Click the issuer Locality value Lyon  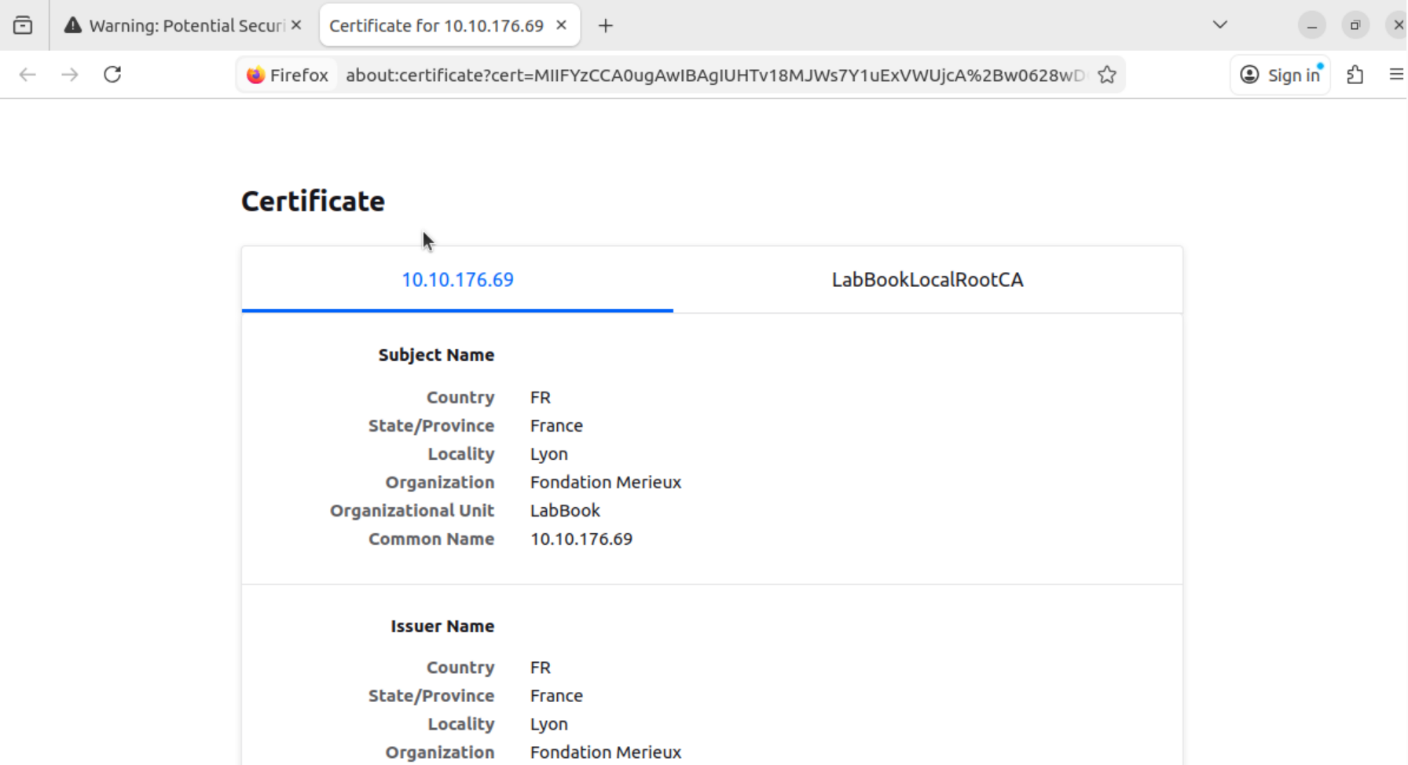pos(549,724)
